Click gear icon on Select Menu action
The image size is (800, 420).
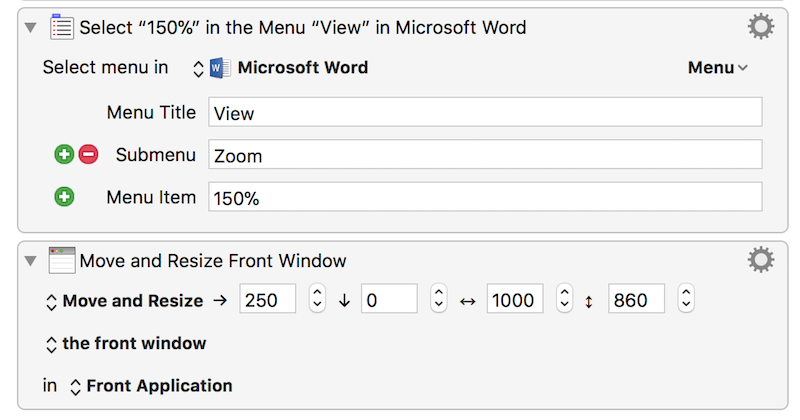(x=761, y=27)
